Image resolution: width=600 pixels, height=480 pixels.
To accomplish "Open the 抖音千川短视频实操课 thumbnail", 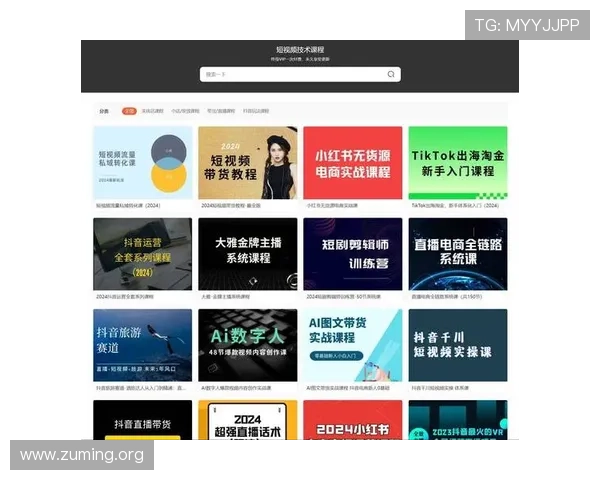I will click(x=458, y=345).
